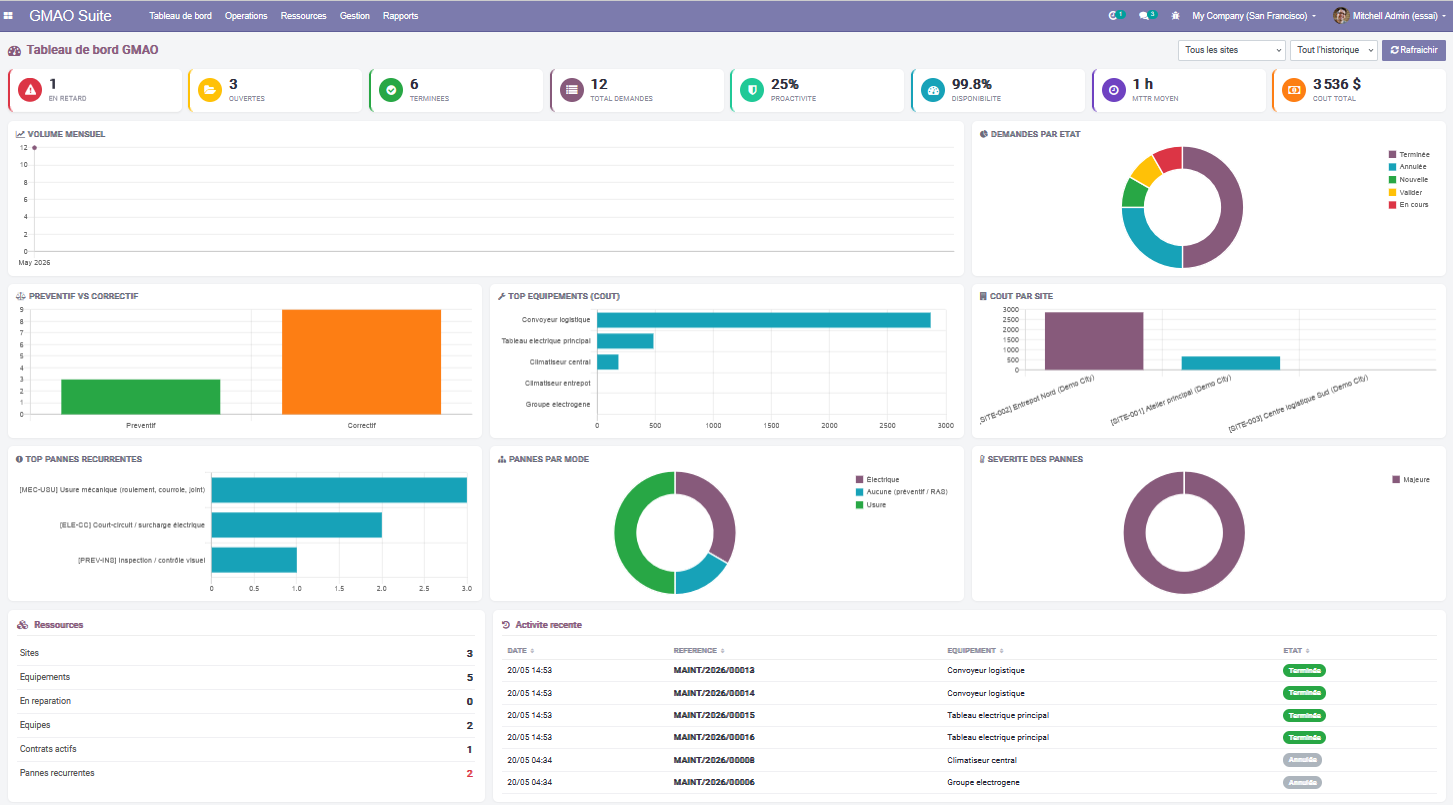1453x805 pixels.
Task: Toggle the Annulée legend entry in Demandes par Etat
Action: 1408,167
